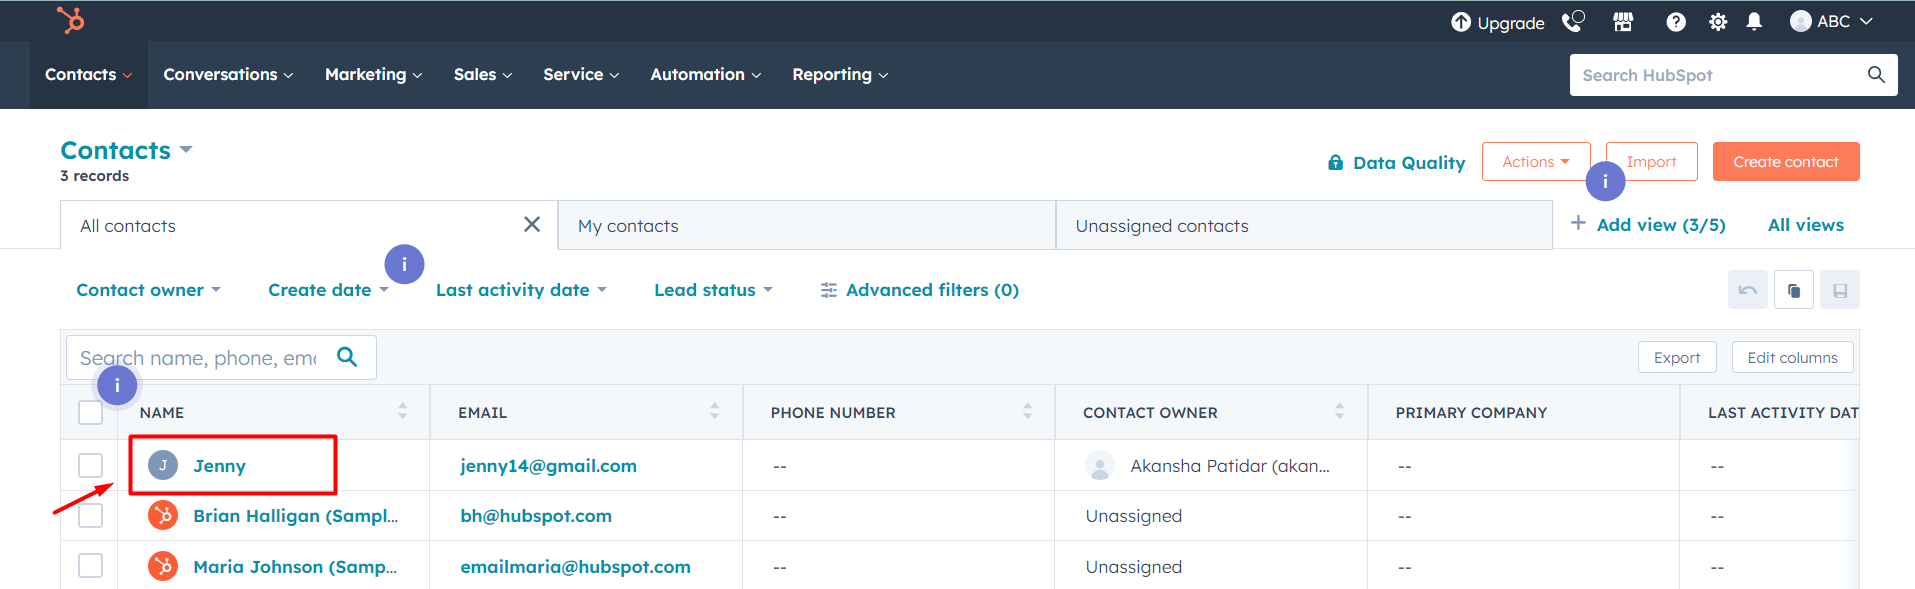The image size is (1915, 589).
Task: Open the jenny14@gmail.com email link
Action: pyautogui.click(x=548, y=466)
